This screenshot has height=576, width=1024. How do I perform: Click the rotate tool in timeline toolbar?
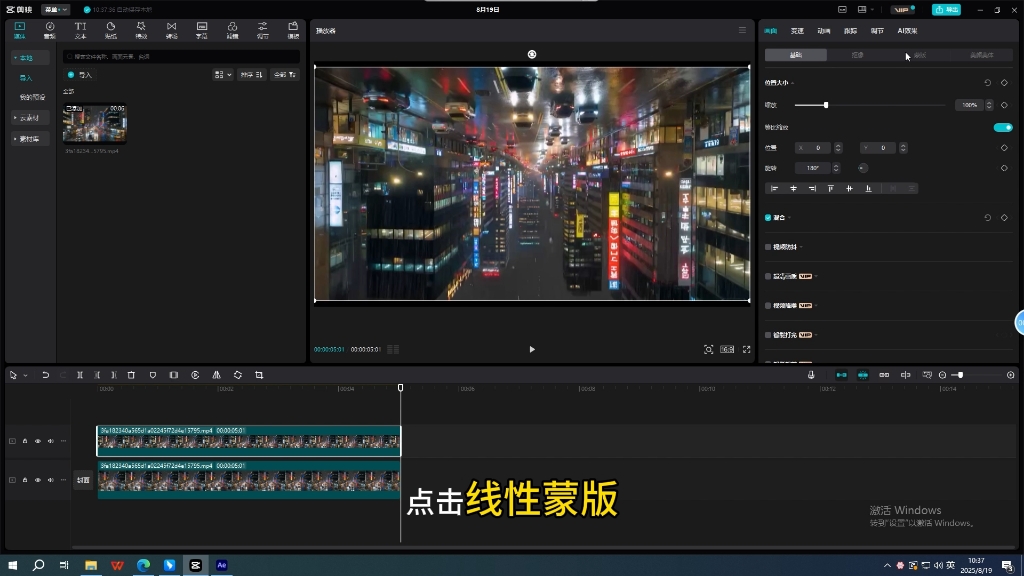tap(238, 375)
